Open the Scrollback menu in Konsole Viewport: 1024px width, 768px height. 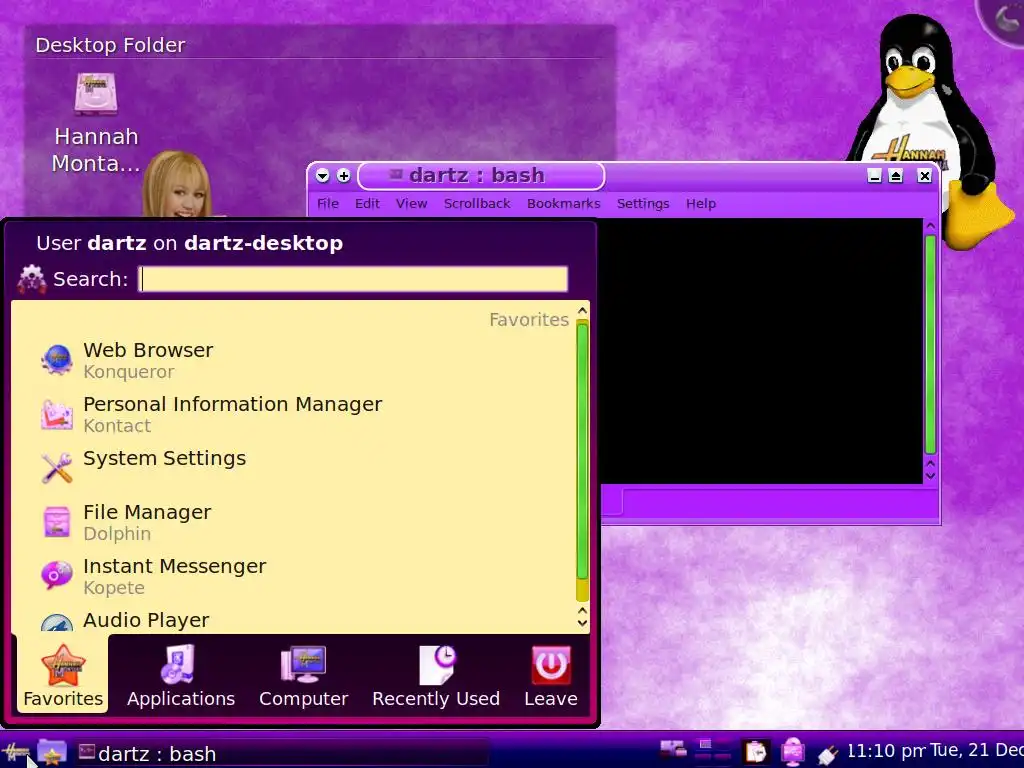(477, 203)
